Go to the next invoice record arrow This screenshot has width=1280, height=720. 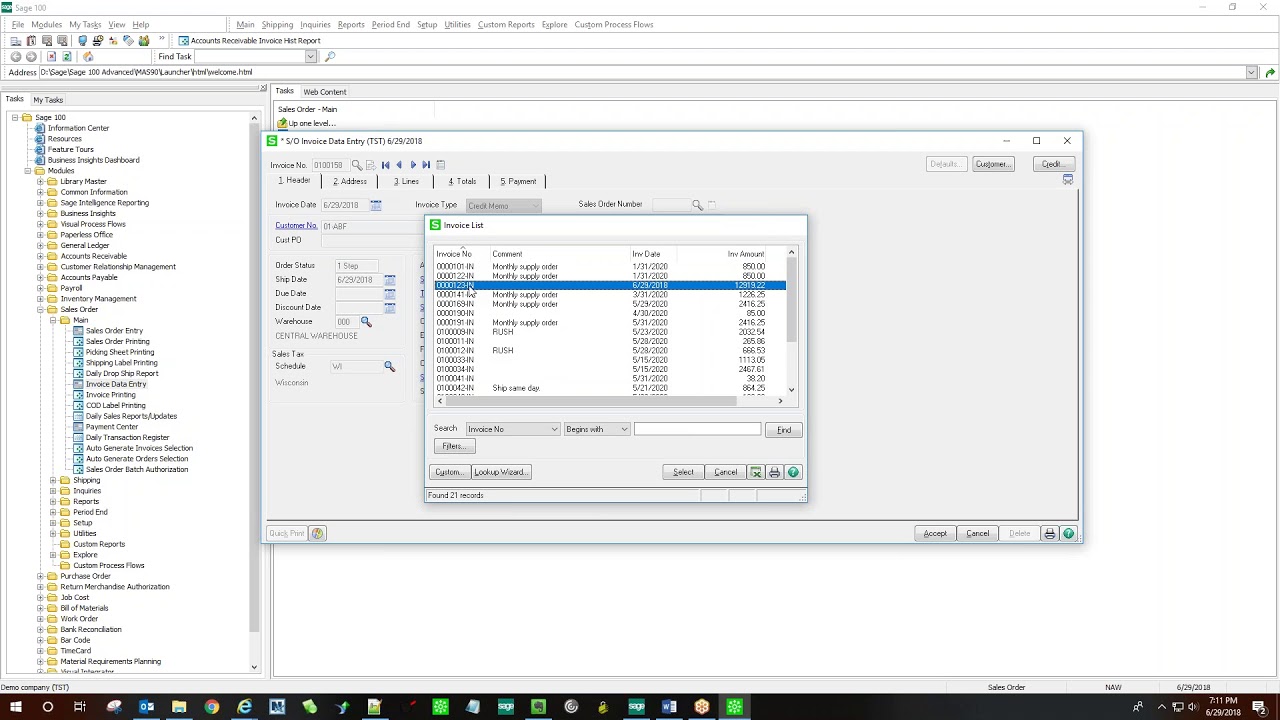(413, 165)
